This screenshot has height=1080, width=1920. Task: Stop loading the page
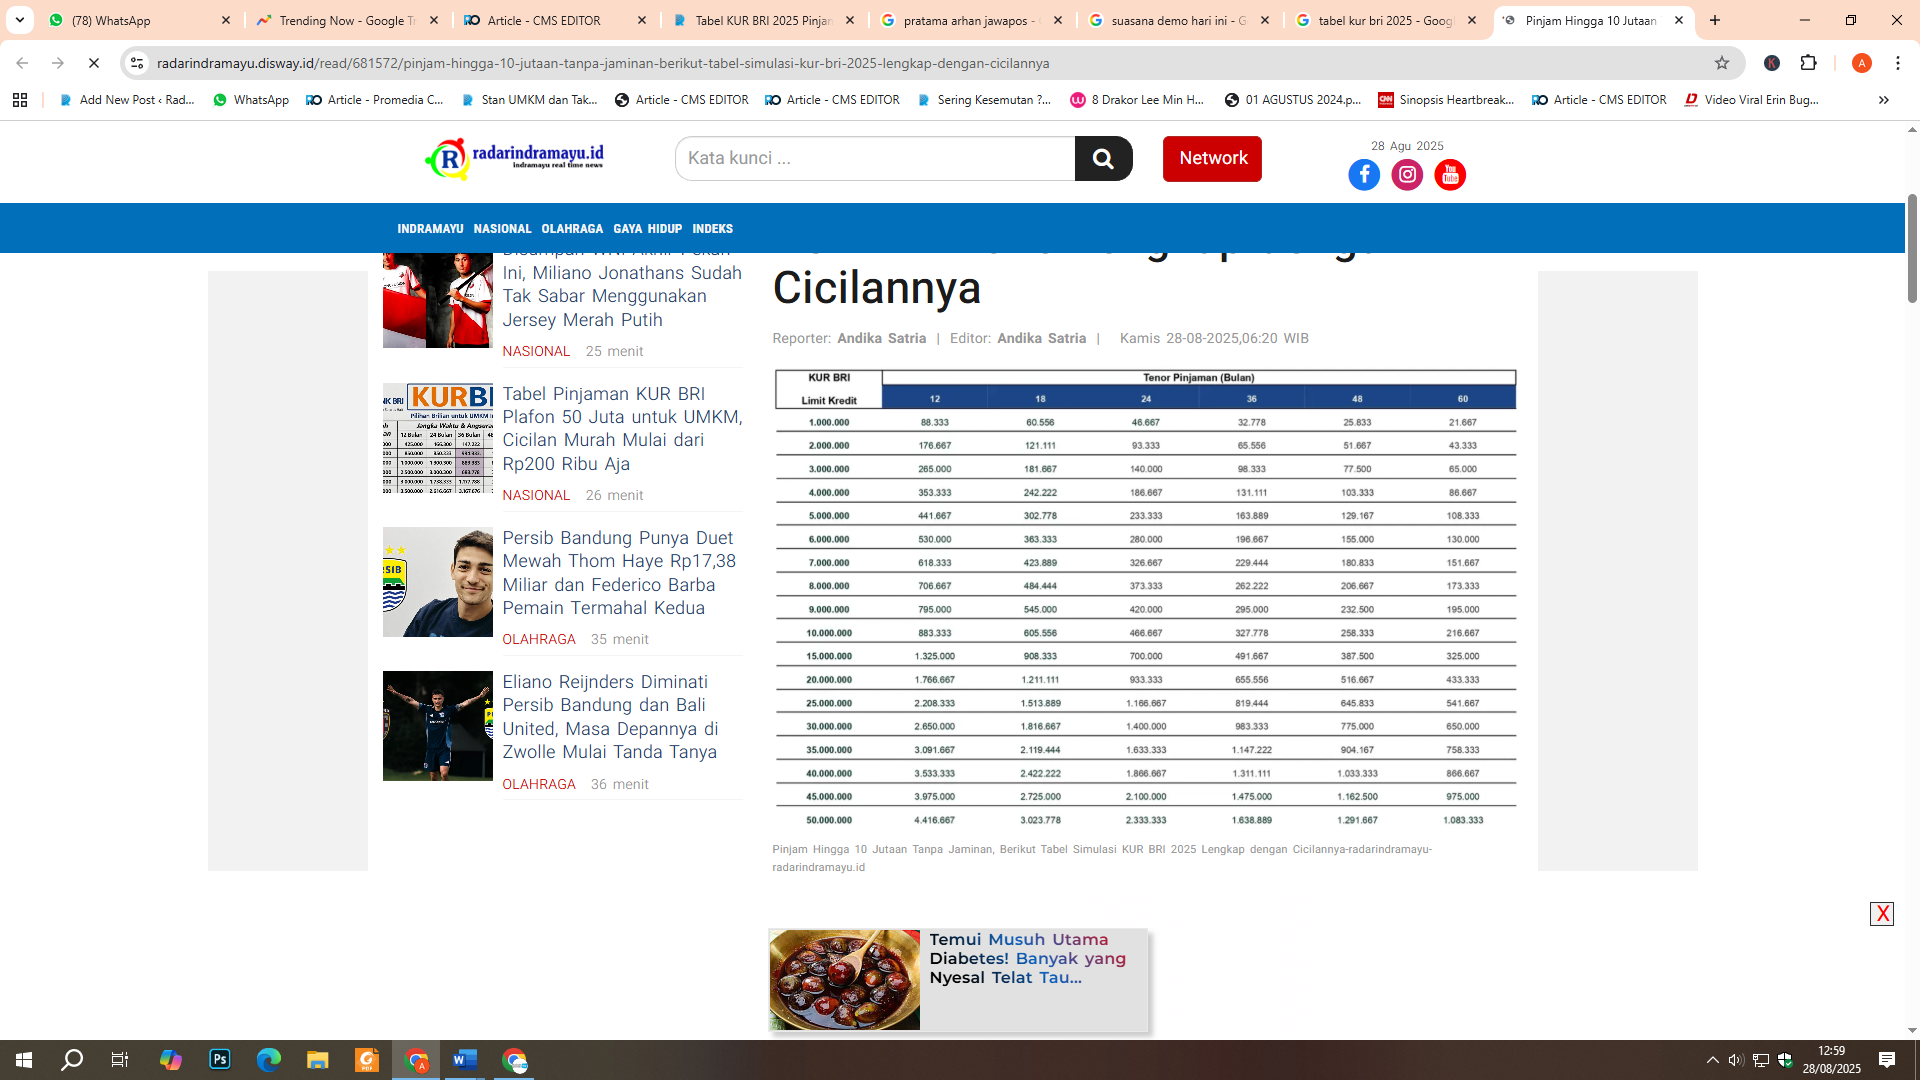click(x=94, y=63)
